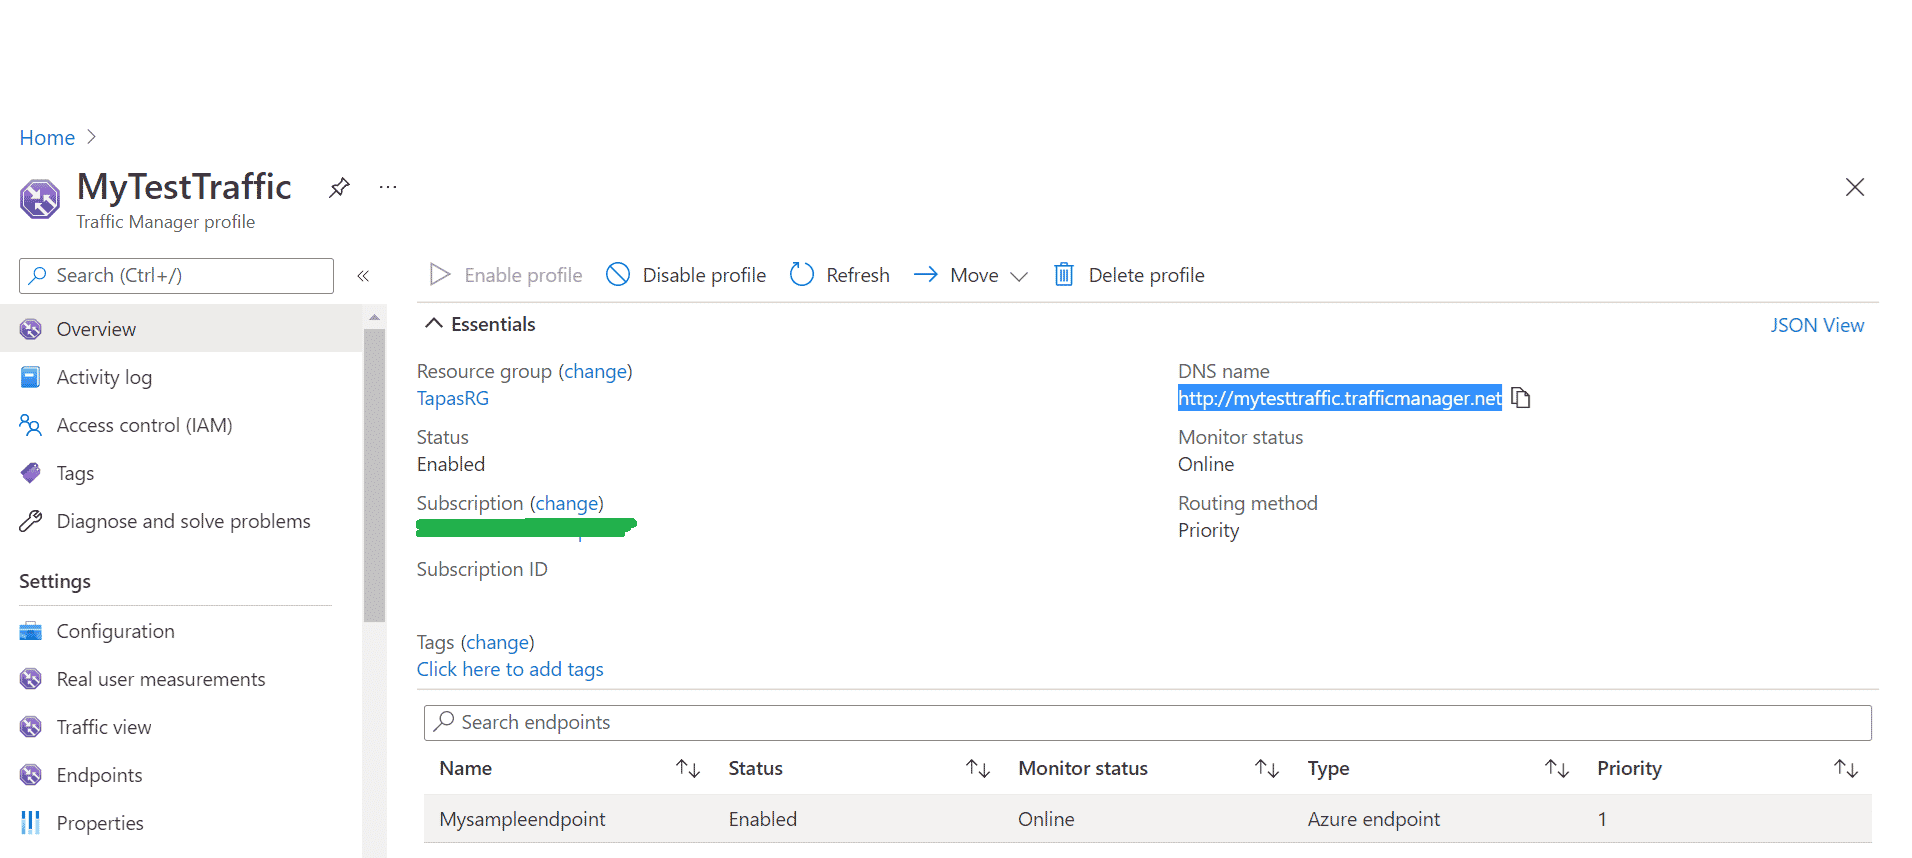
Task: Click the Name column header
Action: pyautogui.click(x=466, y=768)
